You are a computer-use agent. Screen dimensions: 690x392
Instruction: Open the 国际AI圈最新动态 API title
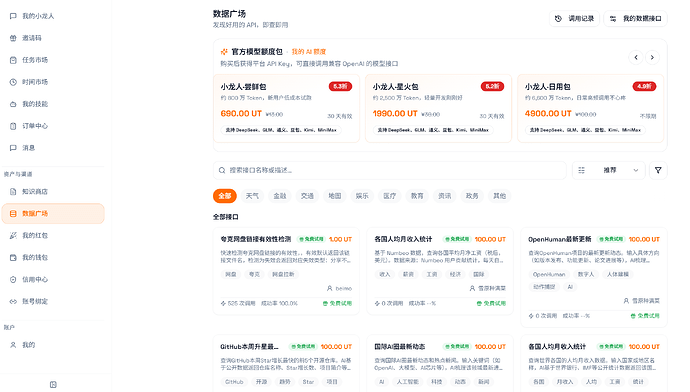click(x=400, y=347)
